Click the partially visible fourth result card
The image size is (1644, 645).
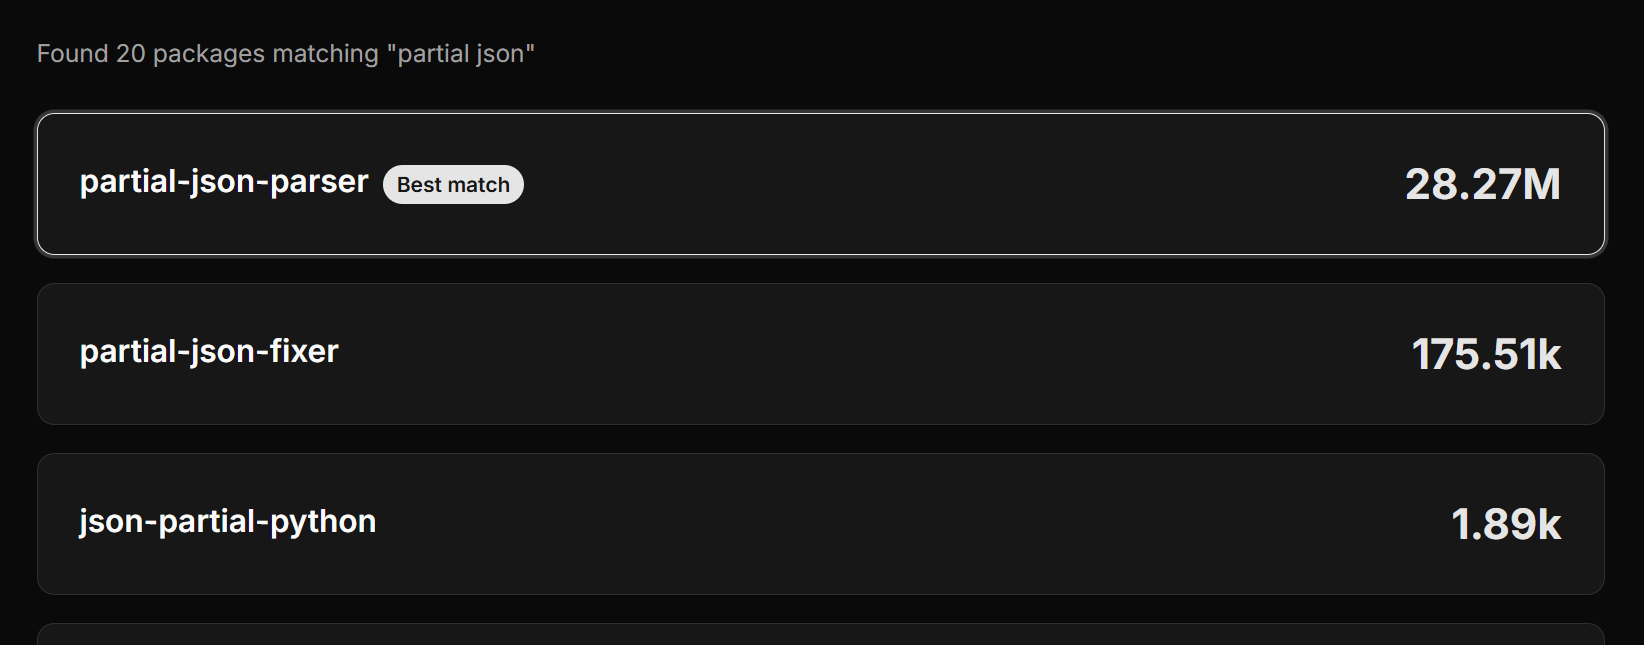coord(820,635)
